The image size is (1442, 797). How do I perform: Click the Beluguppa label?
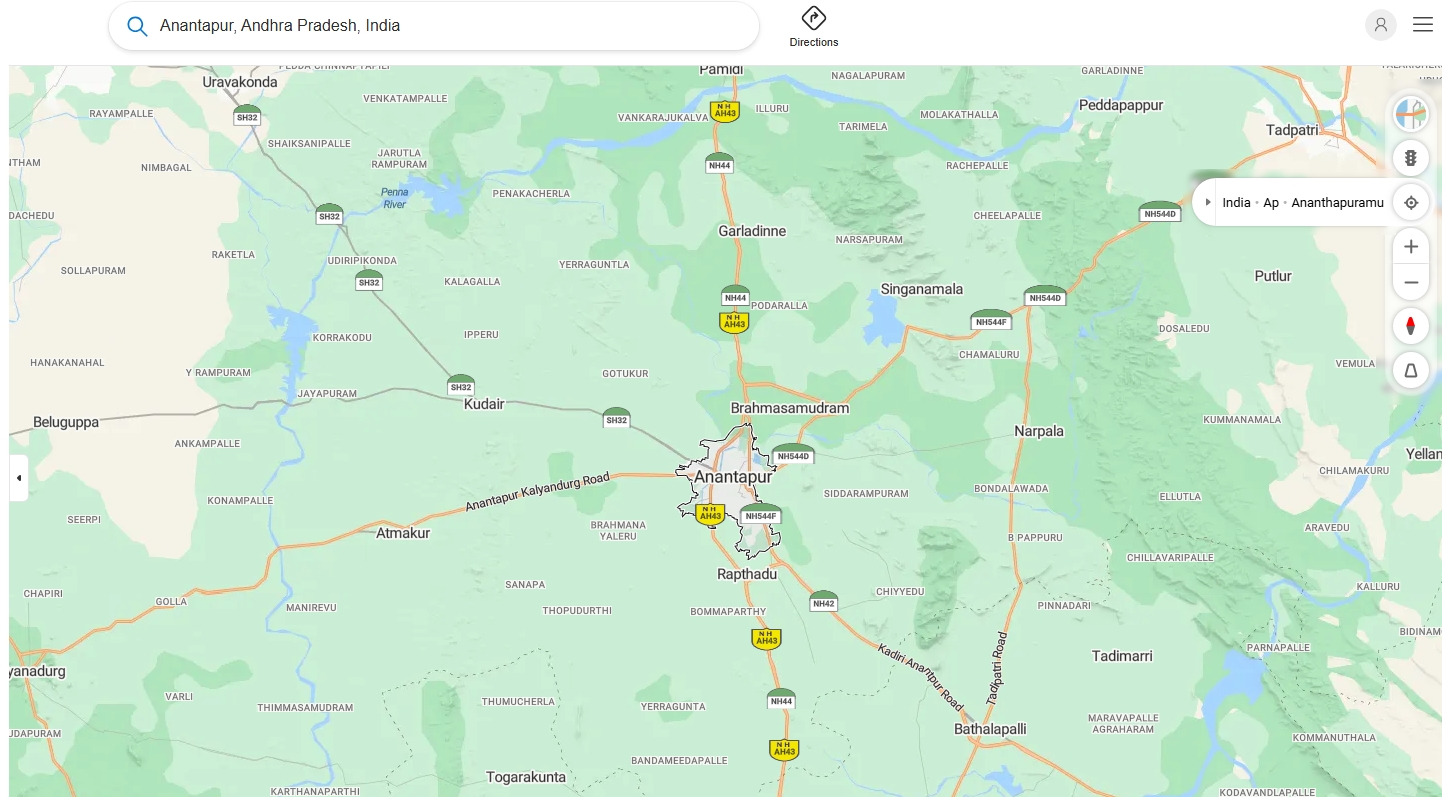[66, 422]
